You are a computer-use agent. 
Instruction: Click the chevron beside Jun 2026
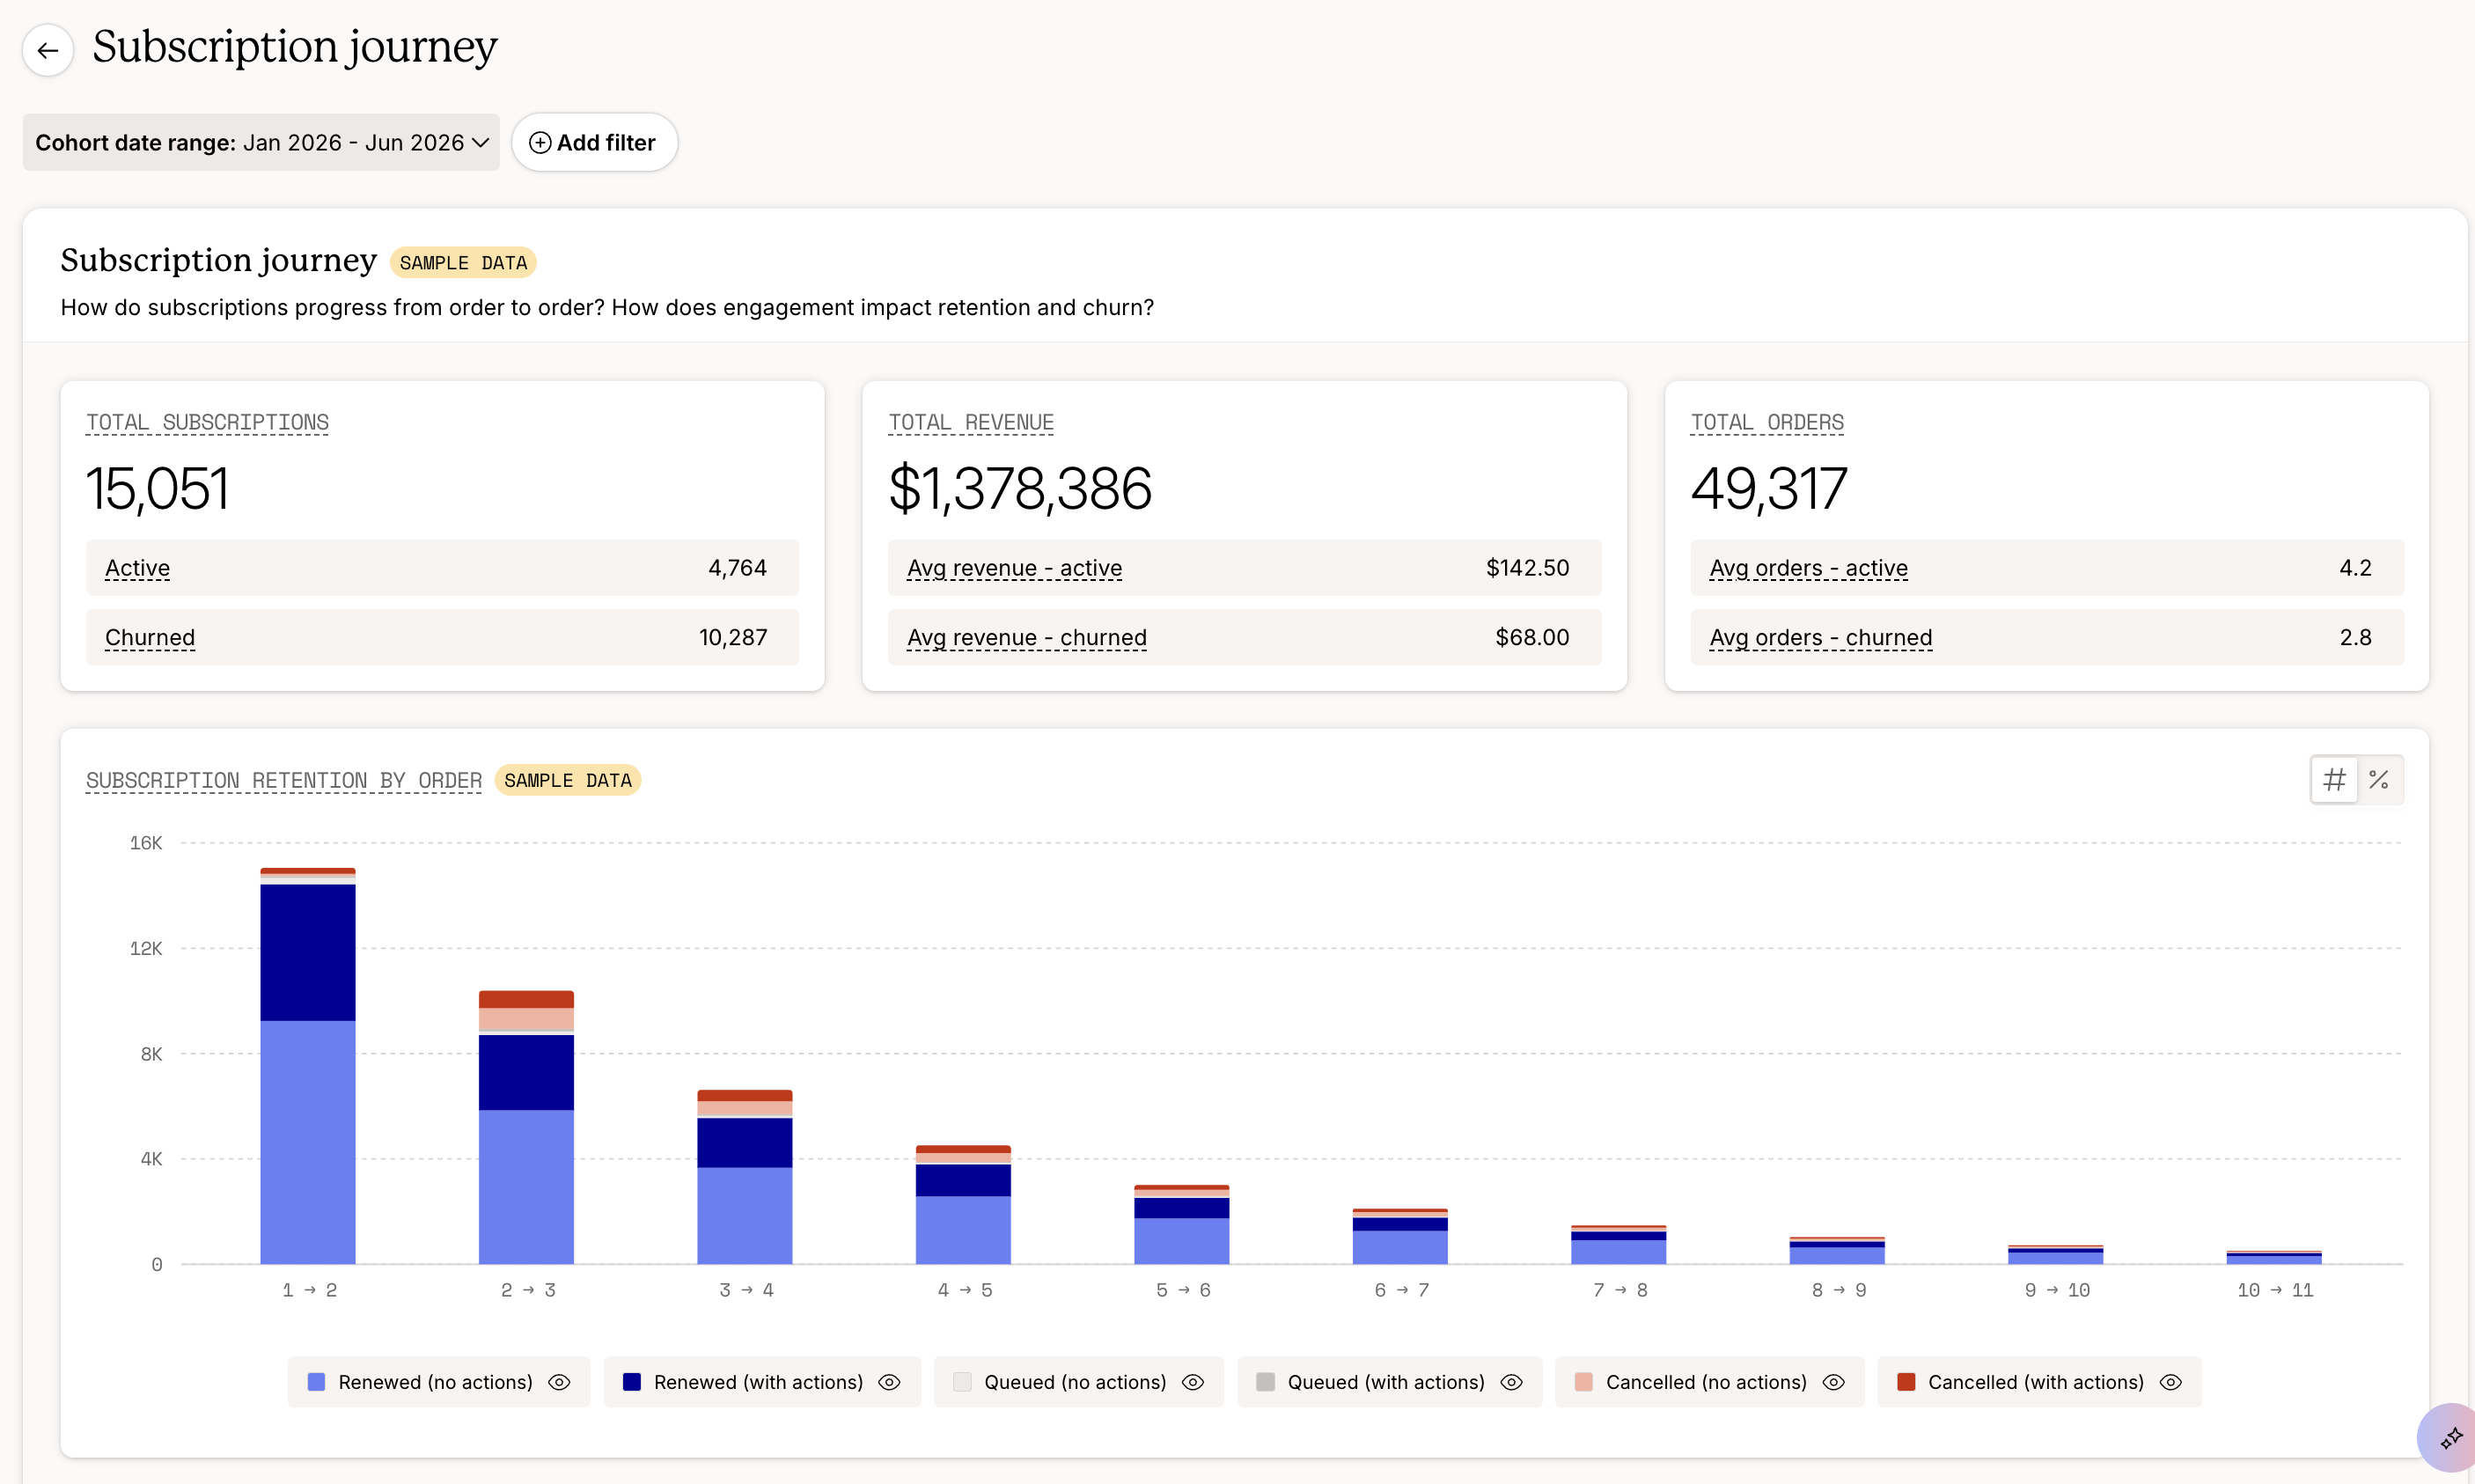coord(480,143)
